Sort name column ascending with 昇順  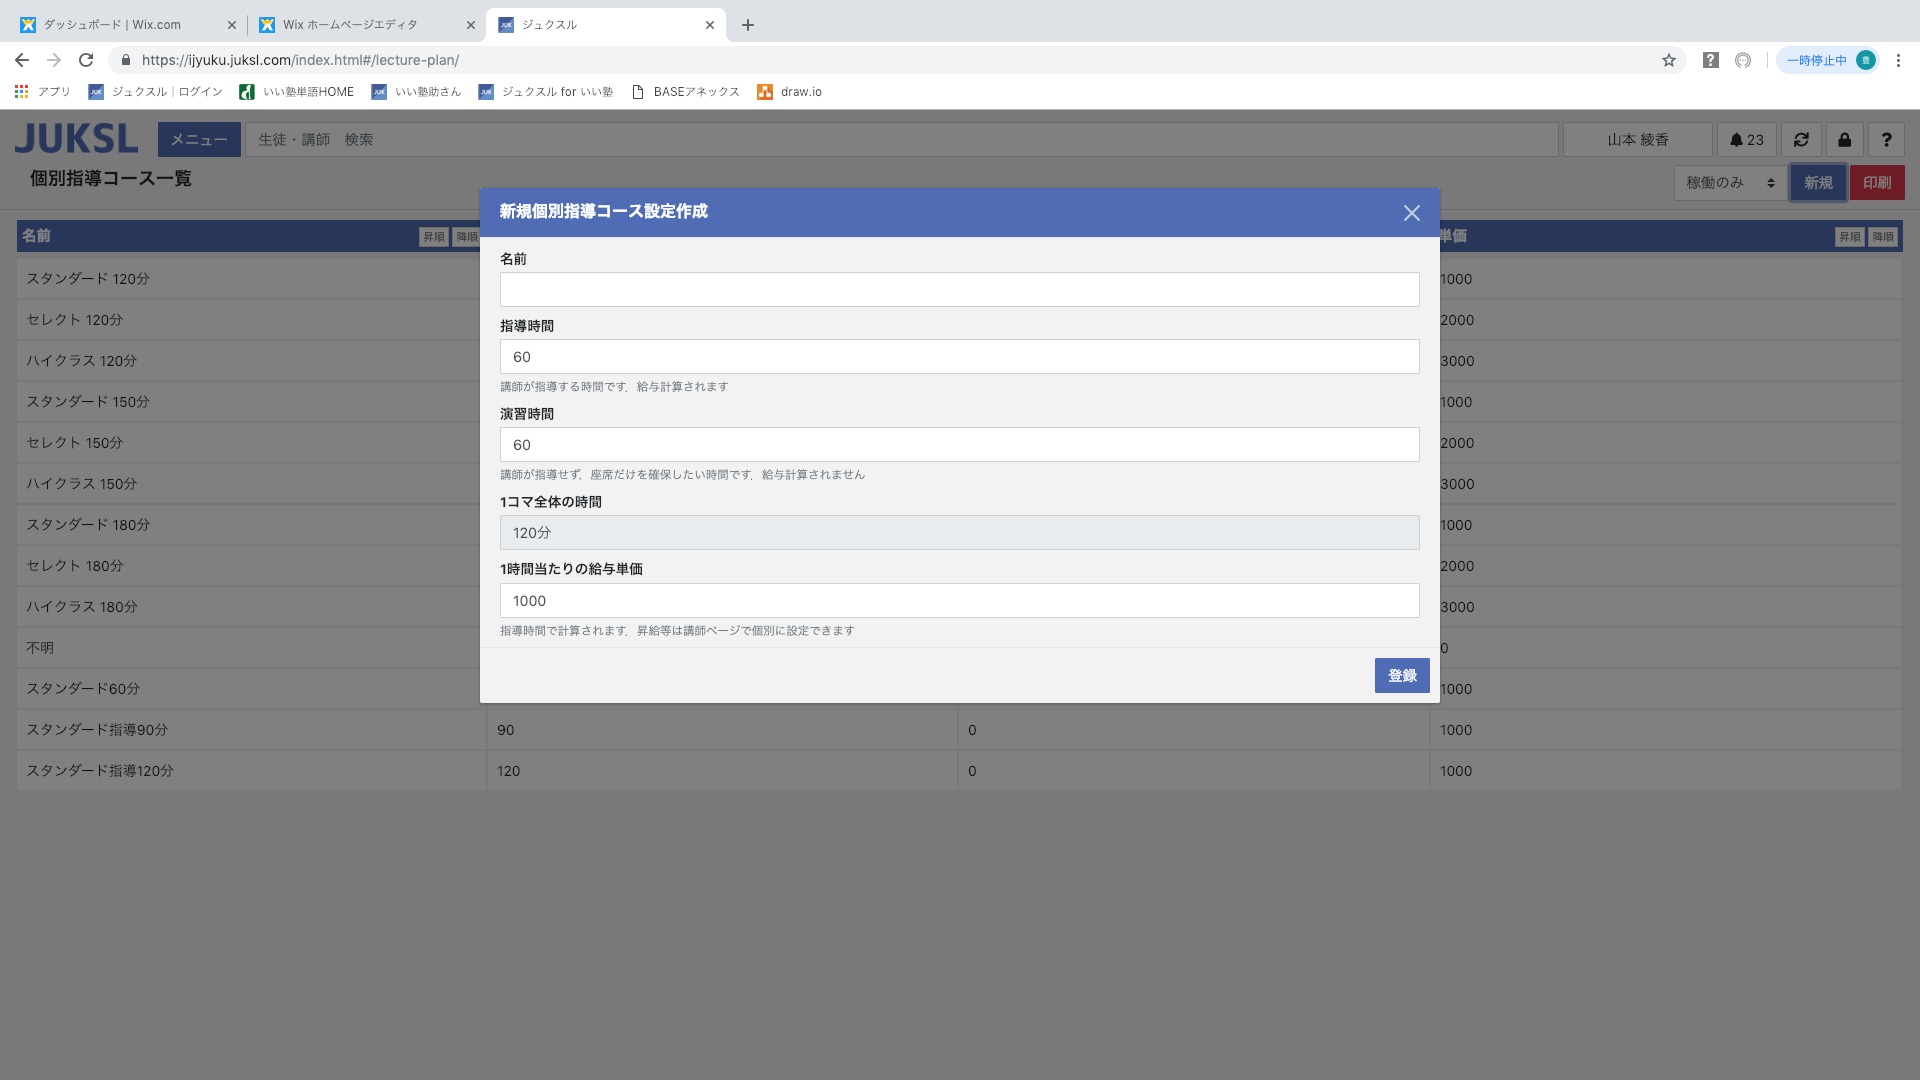pos(433,237)
